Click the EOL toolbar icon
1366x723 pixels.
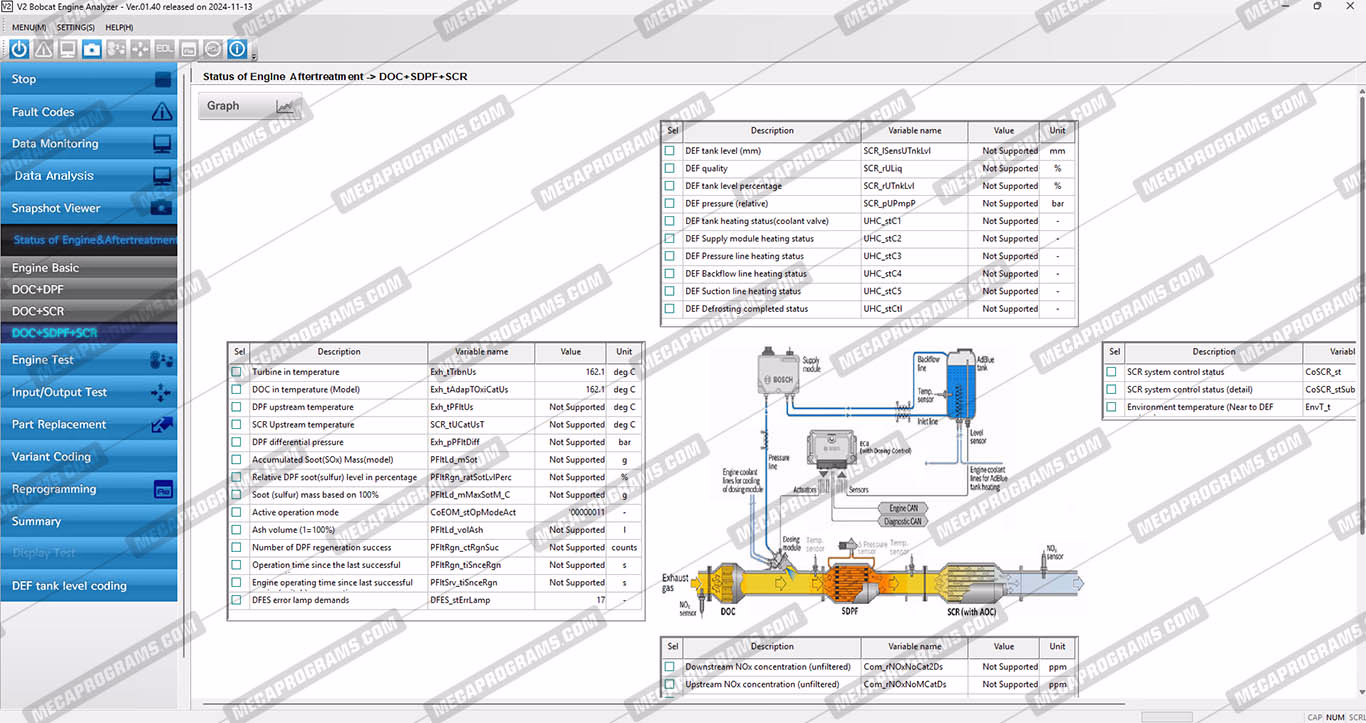[x=164, y=48]
